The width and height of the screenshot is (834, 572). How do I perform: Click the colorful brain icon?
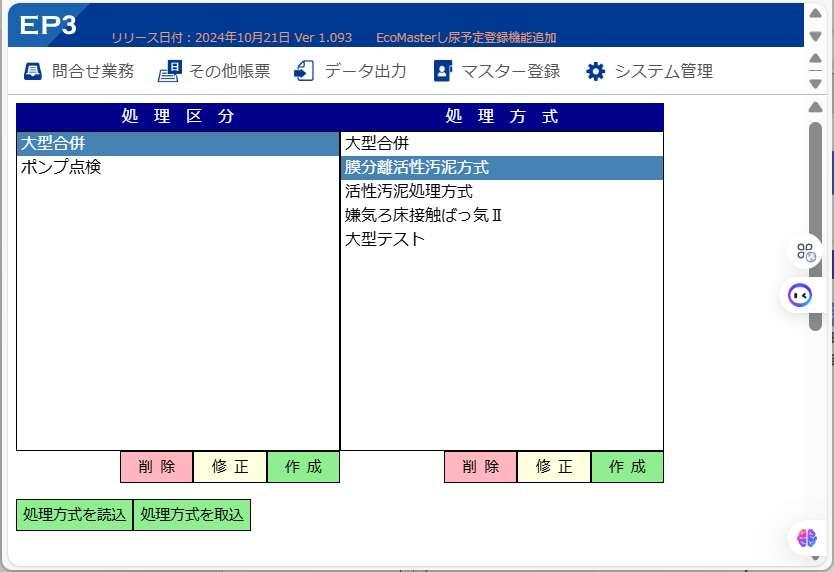pos(806,538)
